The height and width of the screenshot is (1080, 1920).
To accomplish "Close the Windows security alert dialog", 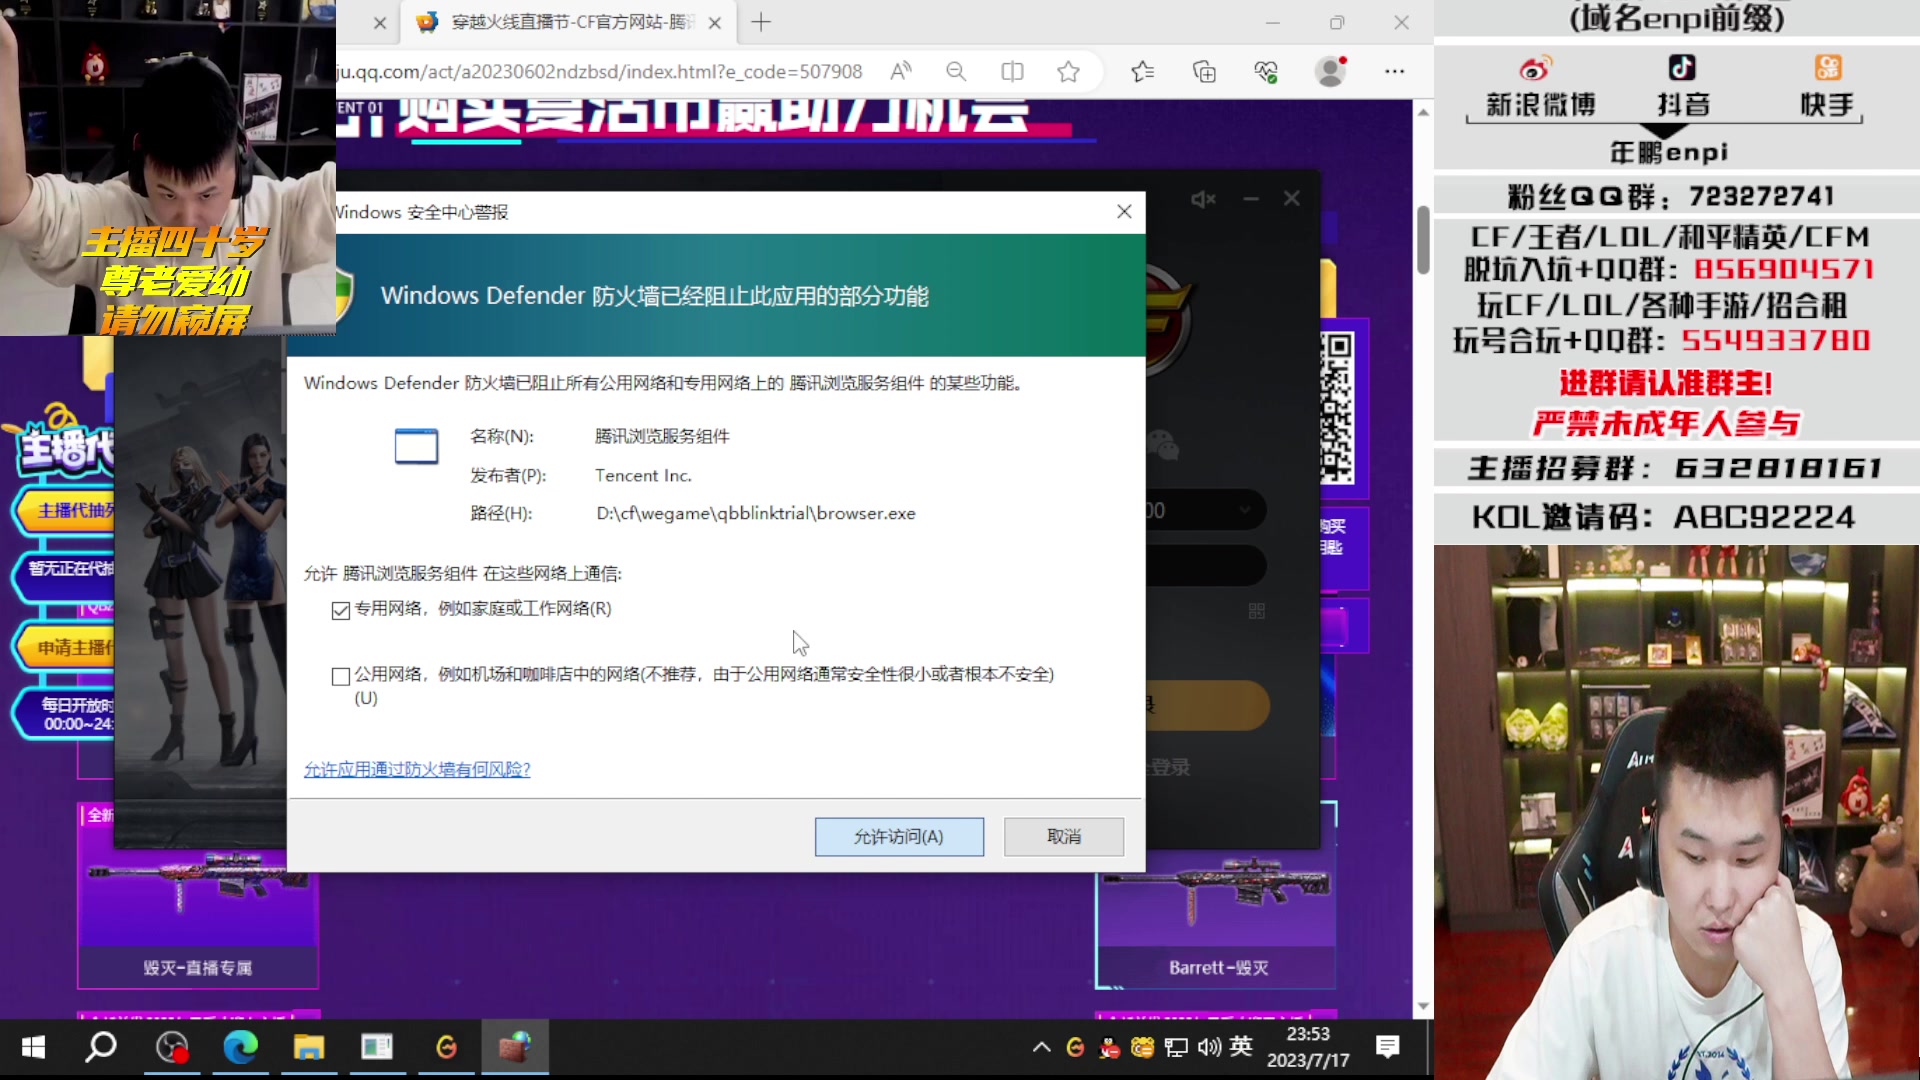I will (1124, 212).
